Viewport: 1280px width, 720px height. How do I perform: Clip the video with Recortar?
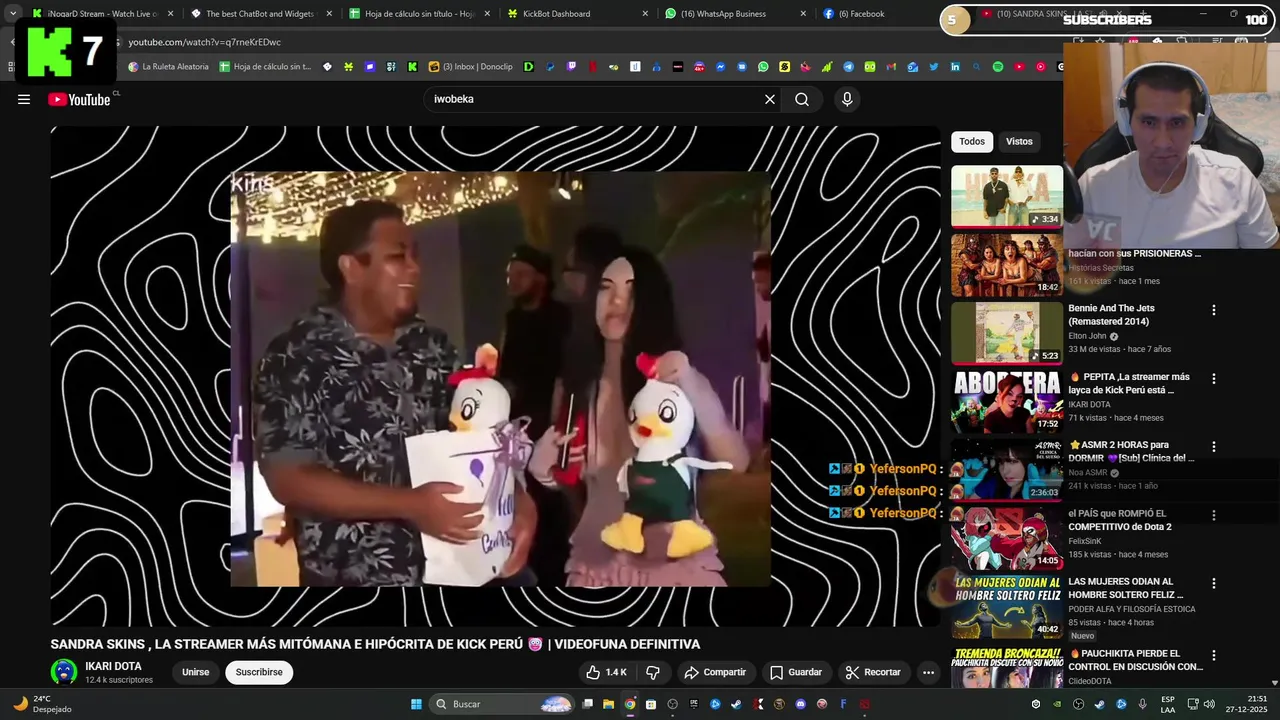(x=873, y=672)
